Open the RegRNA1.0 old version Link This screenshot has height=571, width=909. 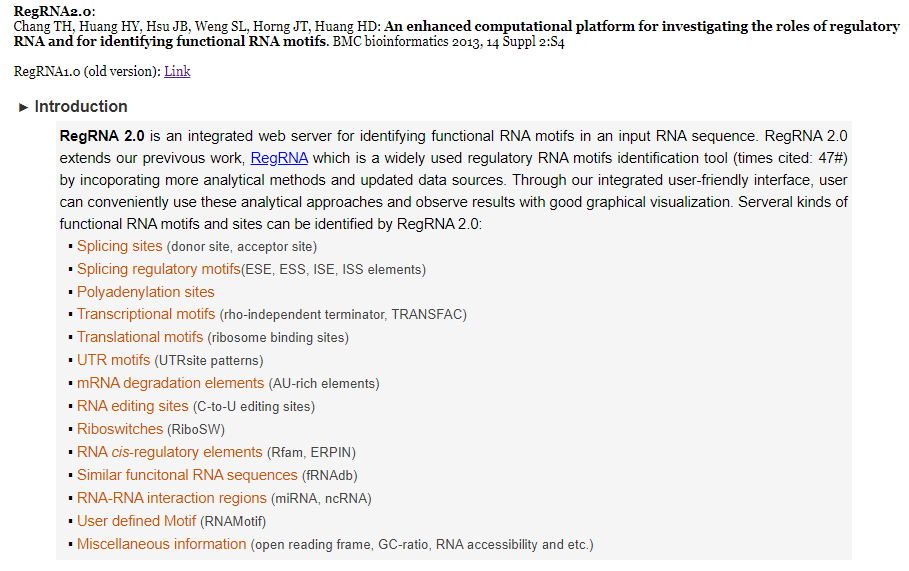[177, 71]
